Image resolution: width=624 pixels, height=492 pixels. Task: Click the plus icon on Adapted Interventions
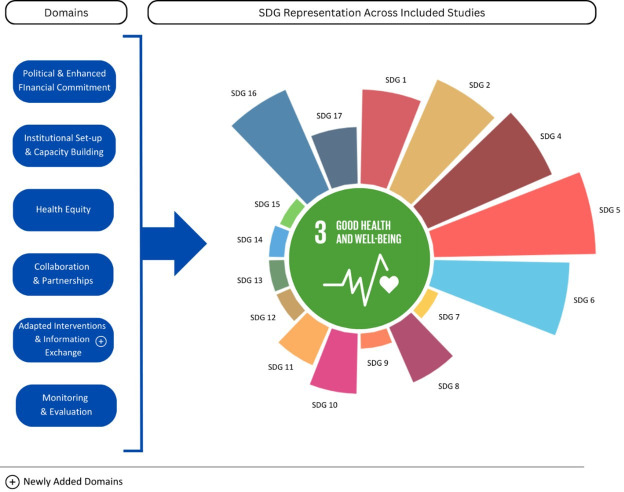[101, 341]
